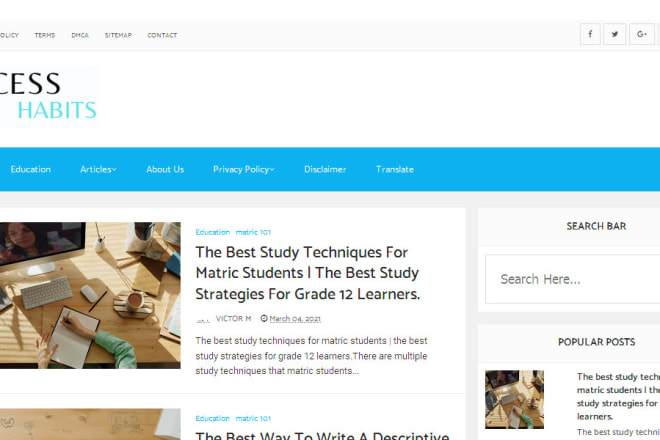
Task: Open the Translate menu item
Action: 395,169
